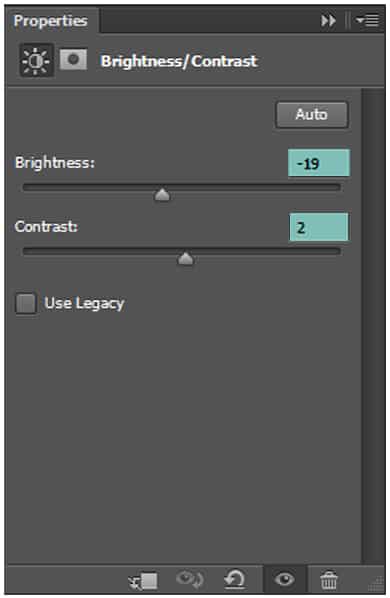Click the Contrast label
This screenshot has height=598, width=390.
(46, 227)
